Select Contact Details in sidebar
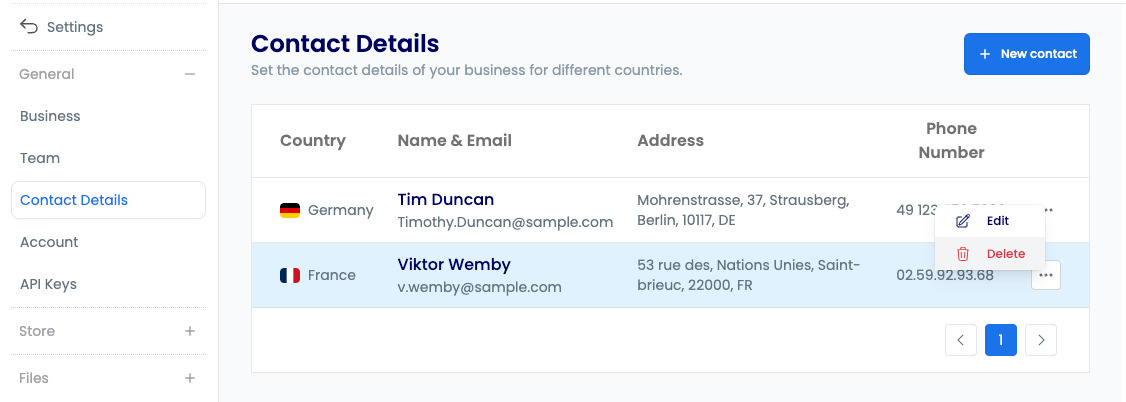The height and width of the screenshot is (402, 1126). point(74,200)
